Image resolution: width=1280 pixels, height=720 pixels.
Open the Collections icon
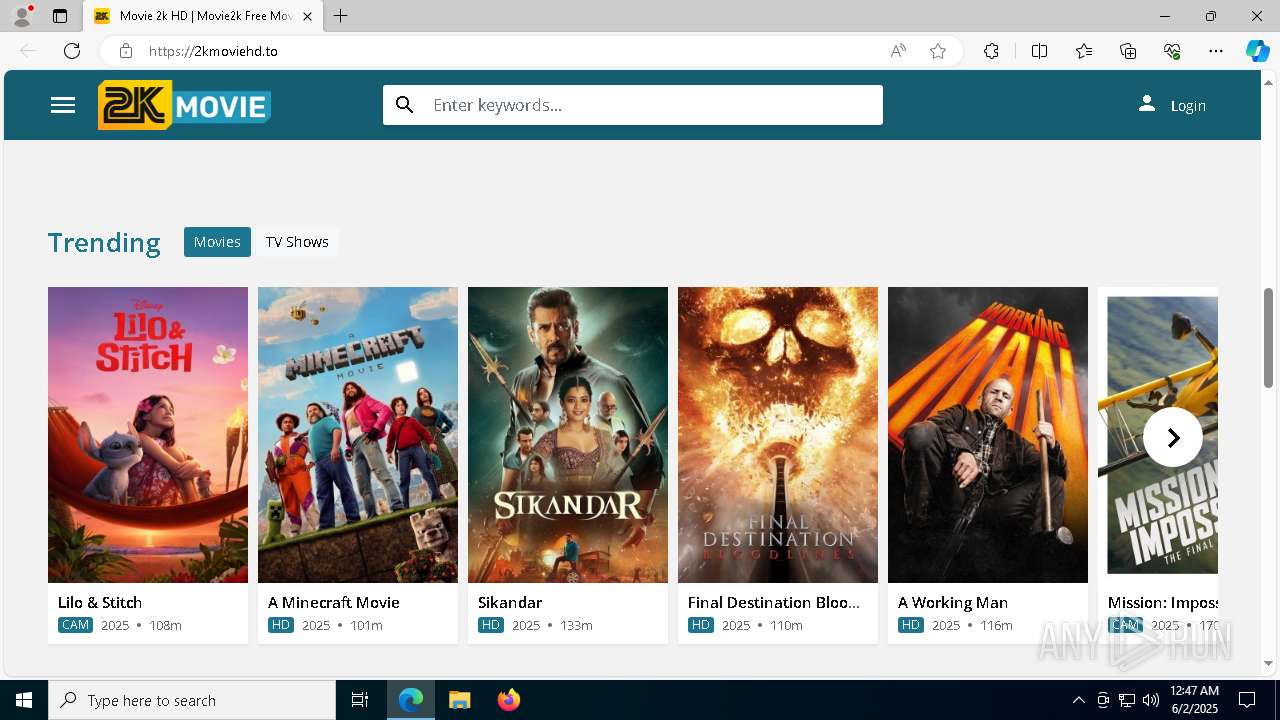click(x=1128, y=51)
